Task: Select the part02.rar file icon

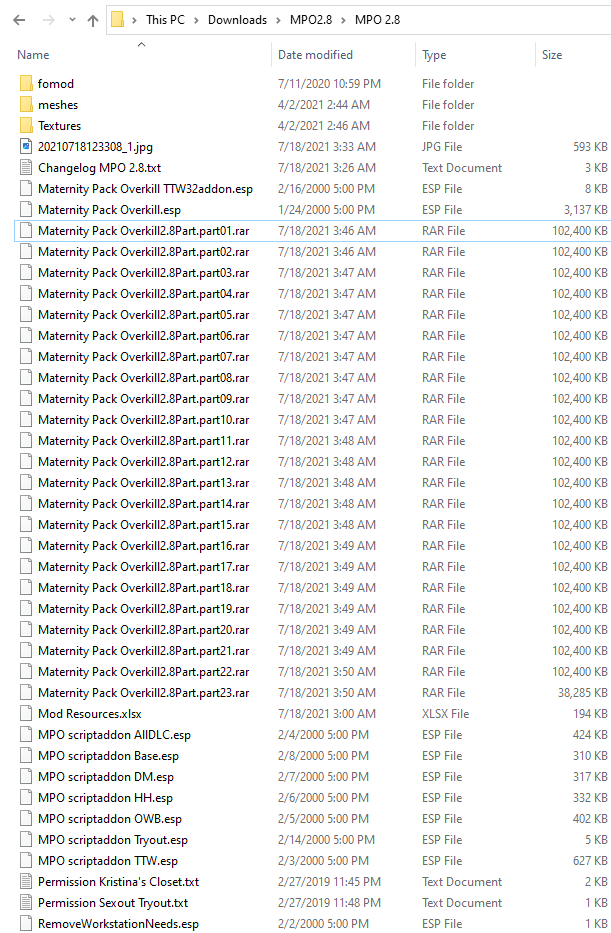Action: [x=26, y=252]
